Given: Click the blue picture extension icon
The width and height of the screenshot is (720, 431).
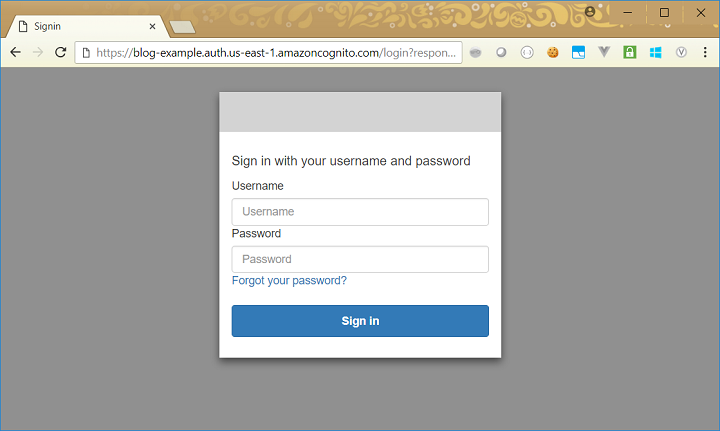Looking at the screenshot, I should pyautogui.click(x=578, y=52).
